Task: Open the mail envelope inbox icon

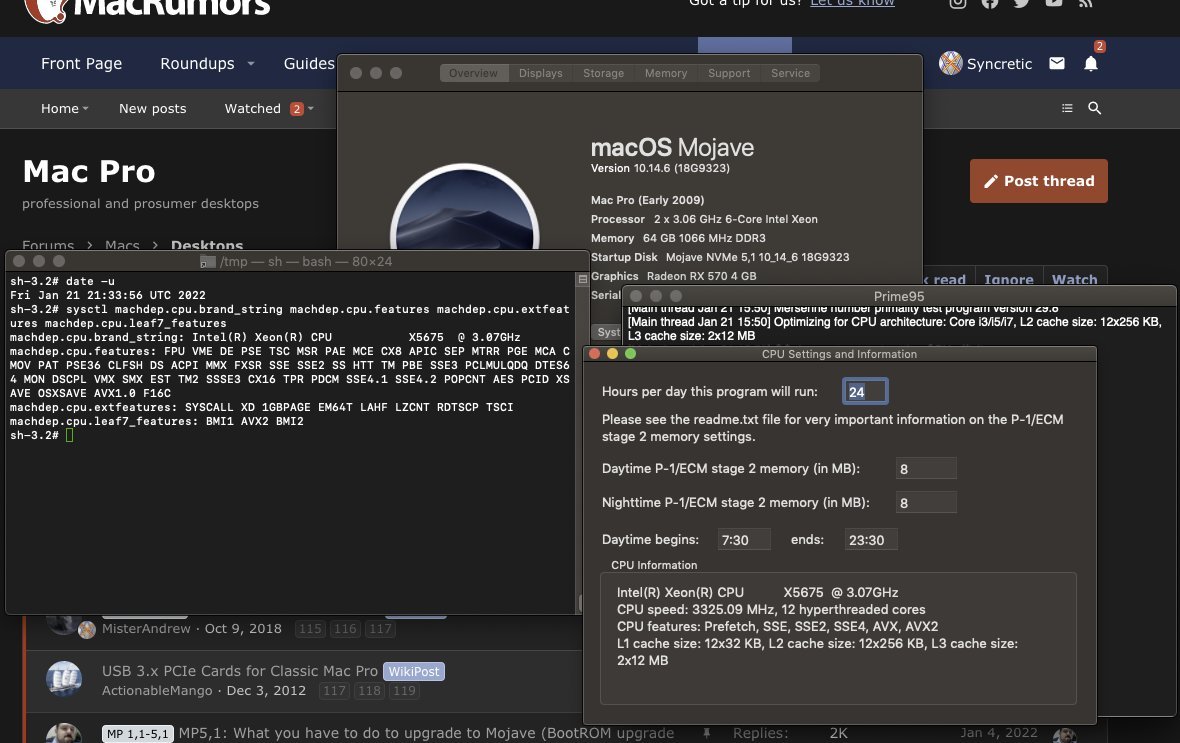Action: (1057, 63)
